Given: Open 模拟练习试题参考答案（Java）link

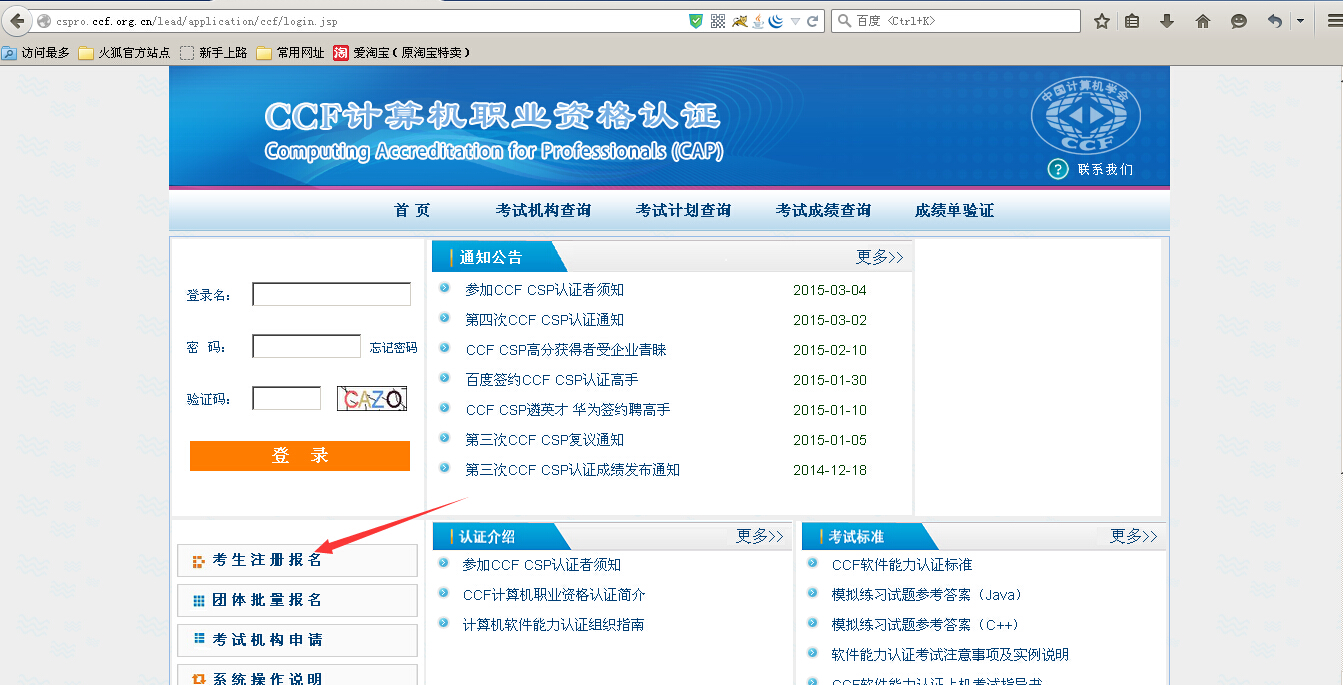Looking at the screenshot, I should (x=927, y=595).
